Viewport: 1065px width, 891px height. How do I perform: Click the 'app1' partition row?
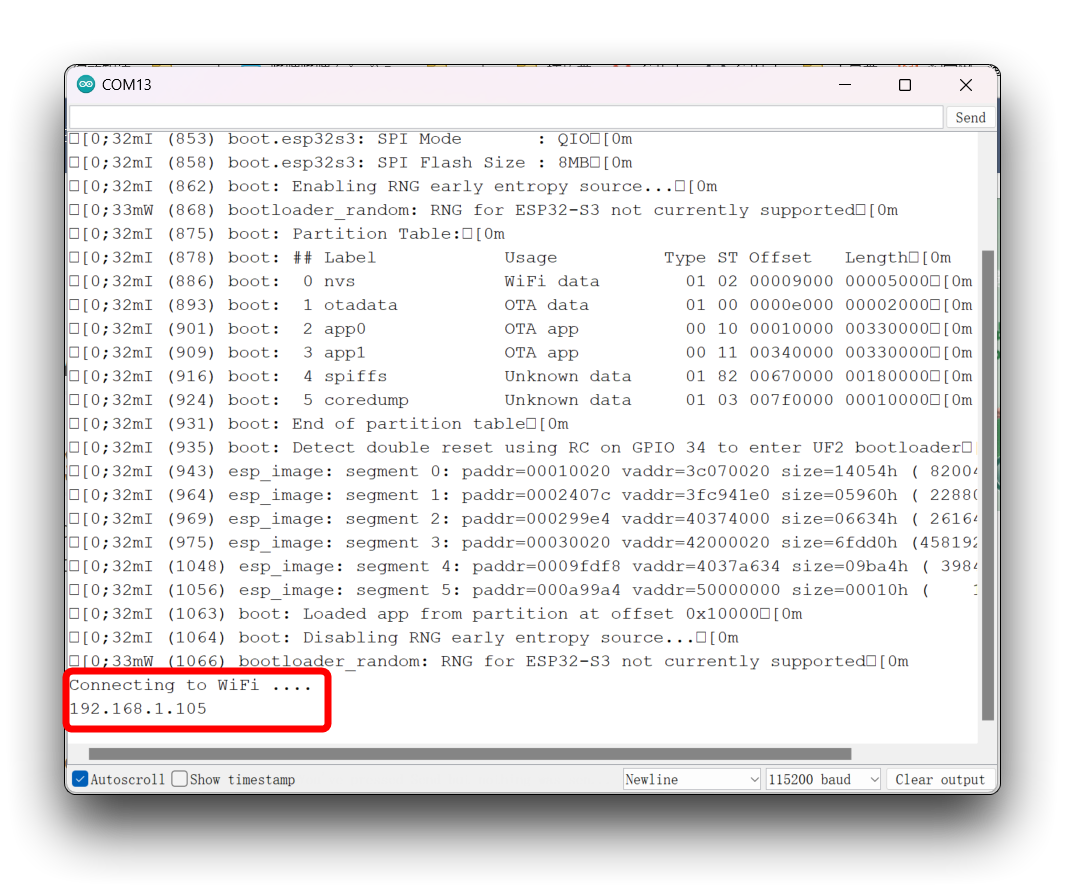[521, 352]
